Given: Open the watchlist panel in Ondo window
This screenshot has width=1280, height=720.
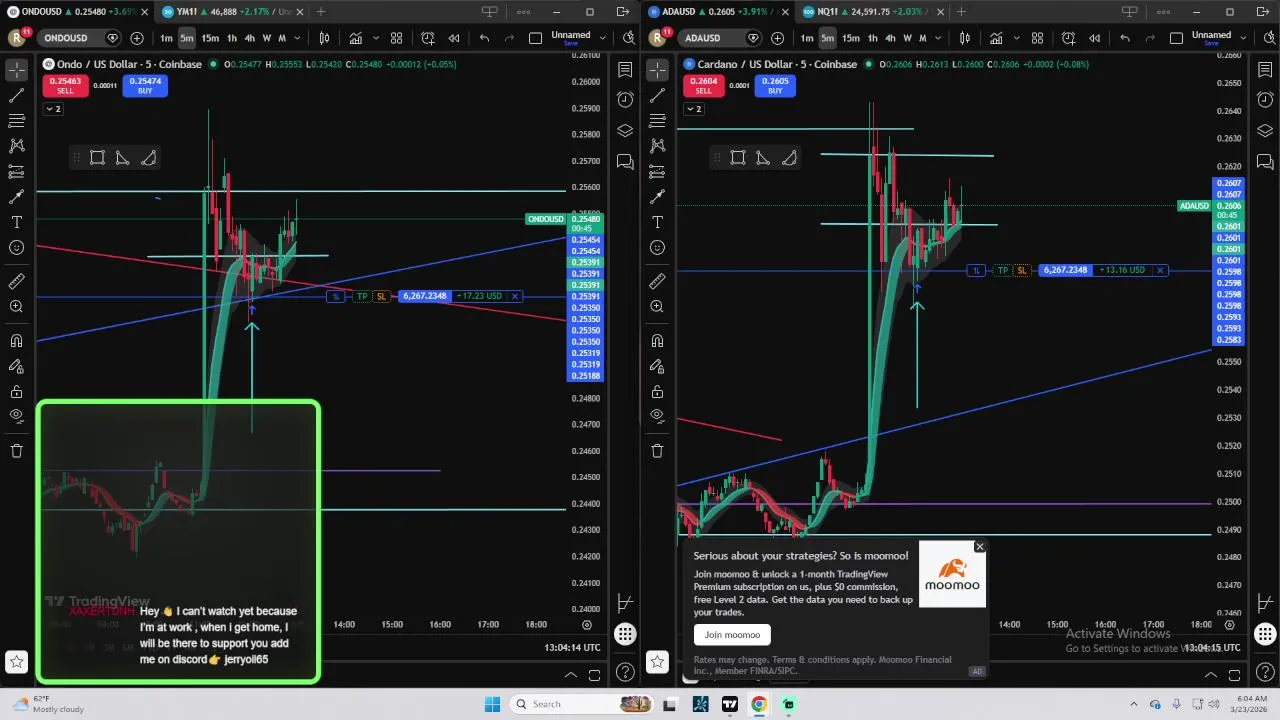Looking at the screenshot, I should tap(625, 70).
